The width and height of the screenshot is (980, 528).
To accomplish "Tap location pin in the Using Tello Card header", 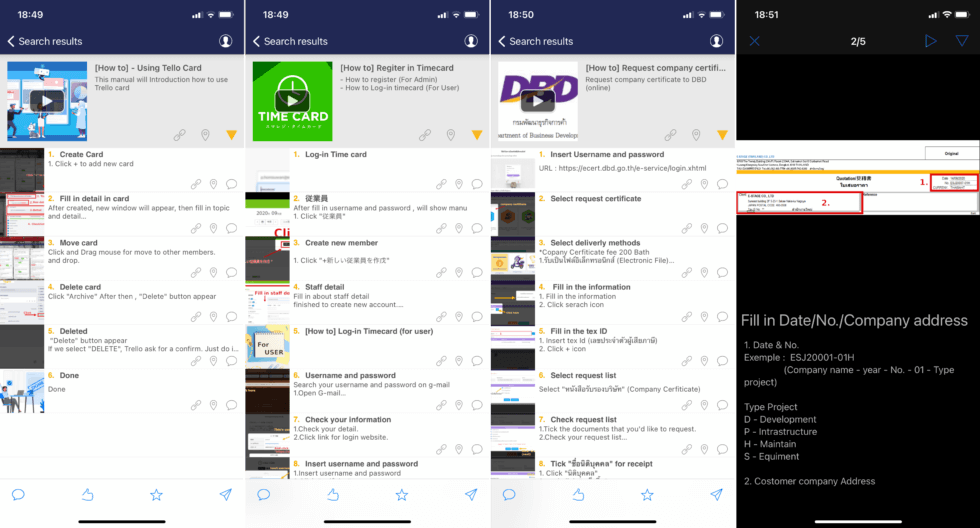I will [x=205, y=135].
